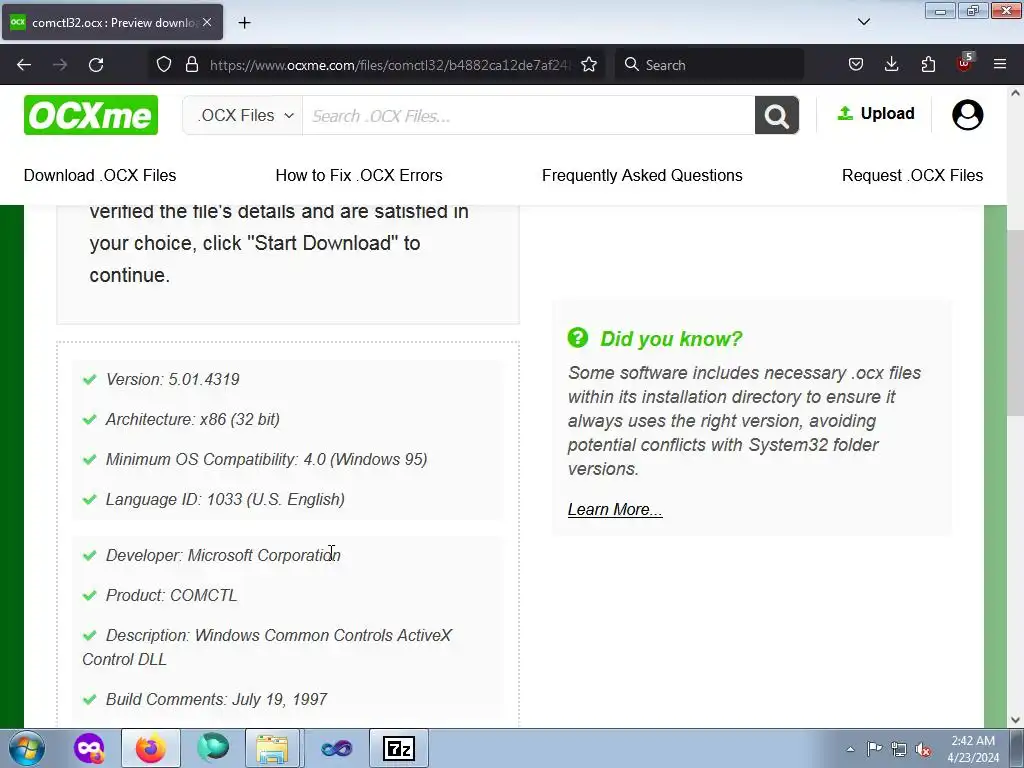Click the site security padlock icon

point(191,65)
